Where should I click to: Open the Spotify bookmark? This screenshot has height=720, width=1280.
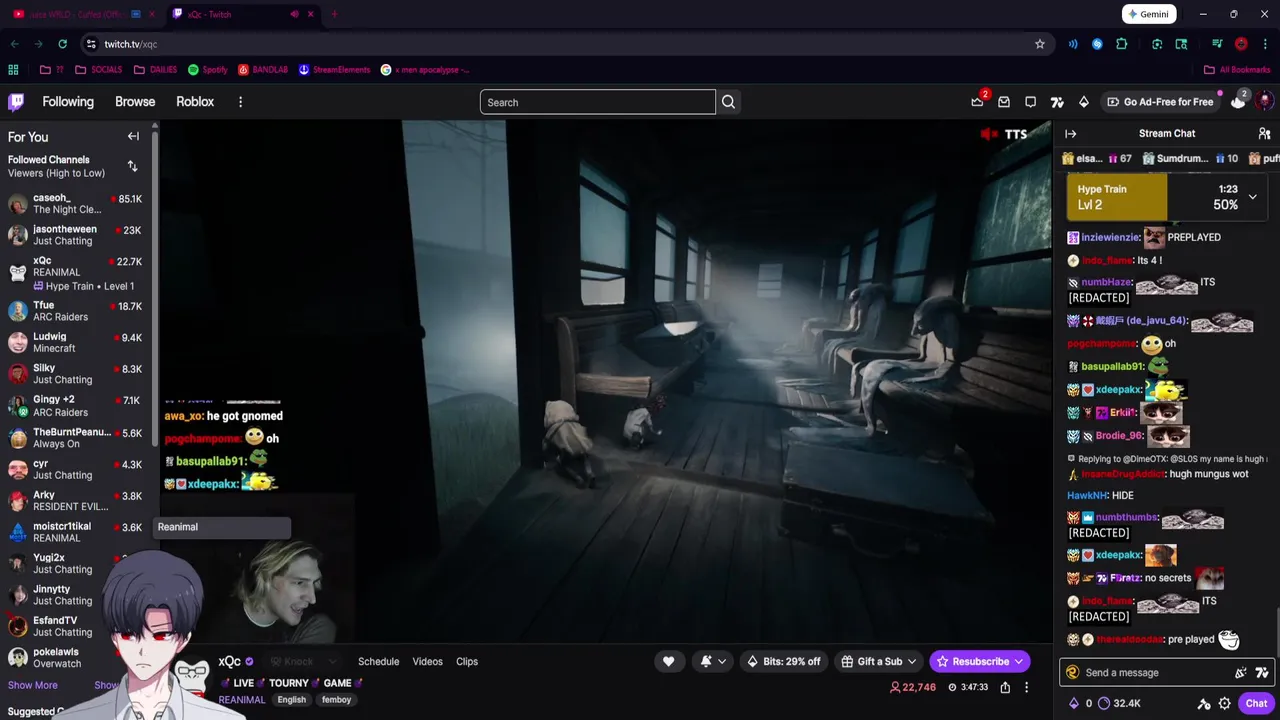tap(208, 70)
